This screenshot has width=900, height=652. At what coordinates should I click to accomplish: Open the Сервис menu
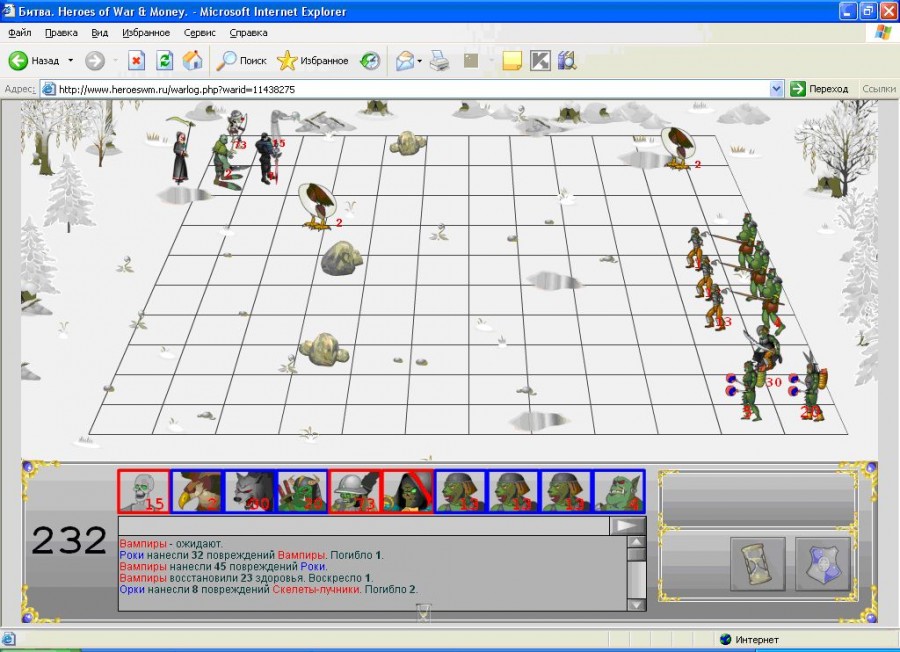(x=199, y=33)
